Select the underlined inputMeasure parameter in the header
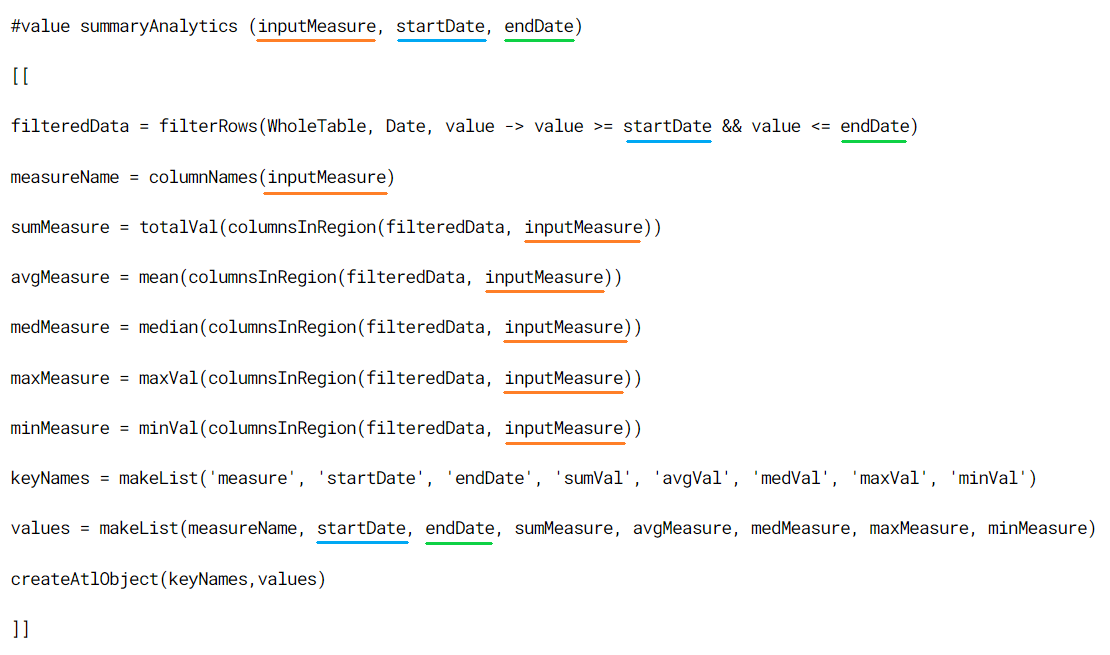 [316, 26]
